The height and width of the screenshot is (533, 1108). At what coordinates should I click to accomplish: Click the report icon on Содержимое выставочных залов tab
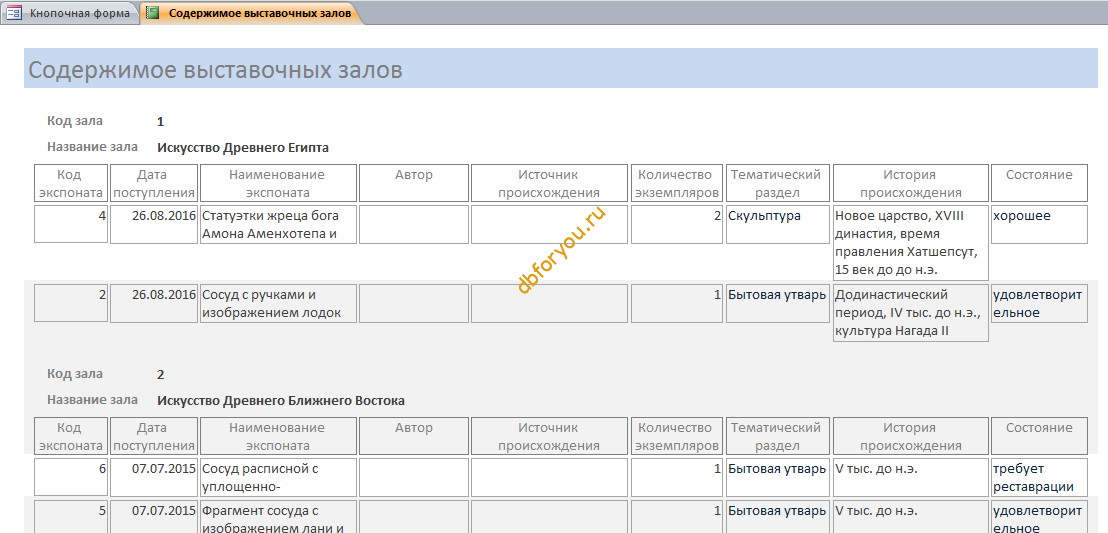coord(153,13)
